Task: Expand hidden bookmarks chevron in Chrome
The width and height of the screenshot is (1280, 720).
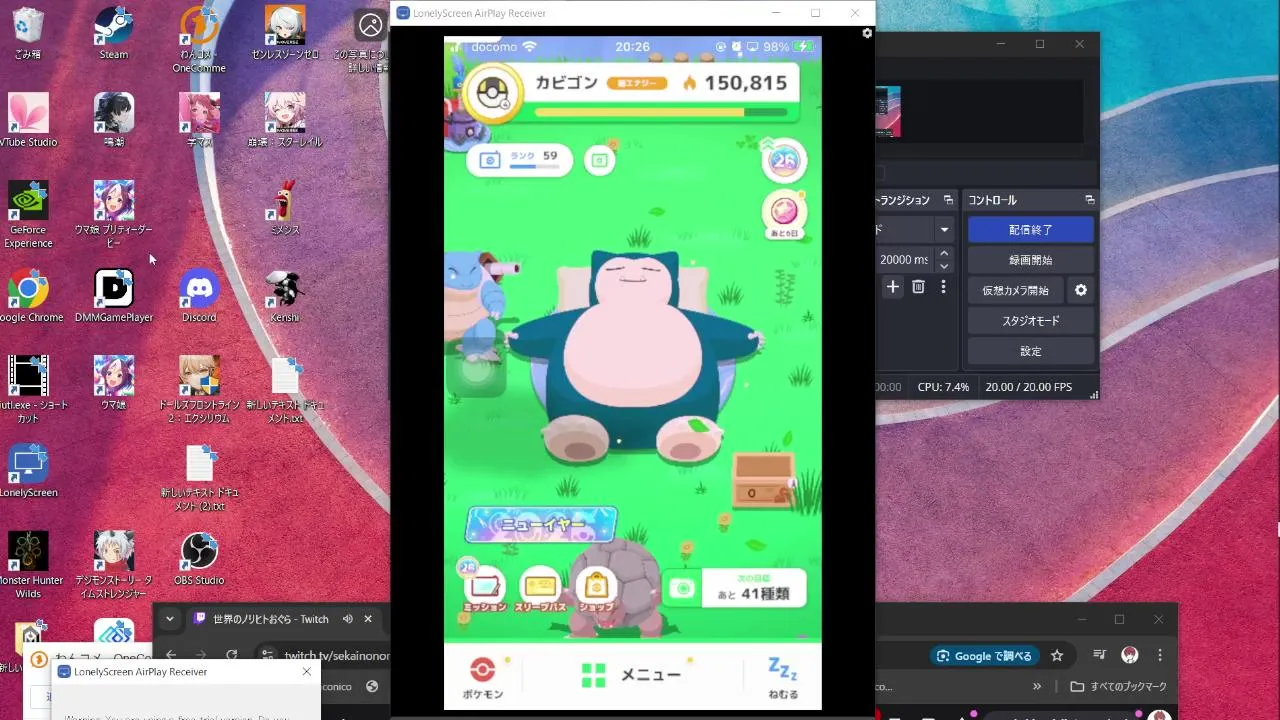Action: [x=1037, y=687]
